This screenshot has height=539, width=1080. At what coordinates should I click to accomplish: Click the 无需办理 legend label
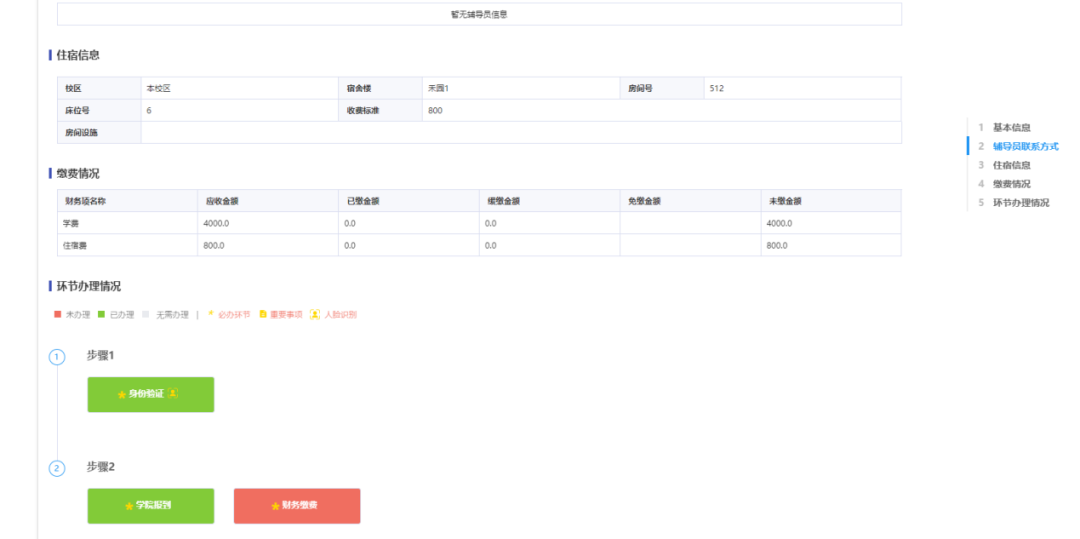tap(171, 315)
